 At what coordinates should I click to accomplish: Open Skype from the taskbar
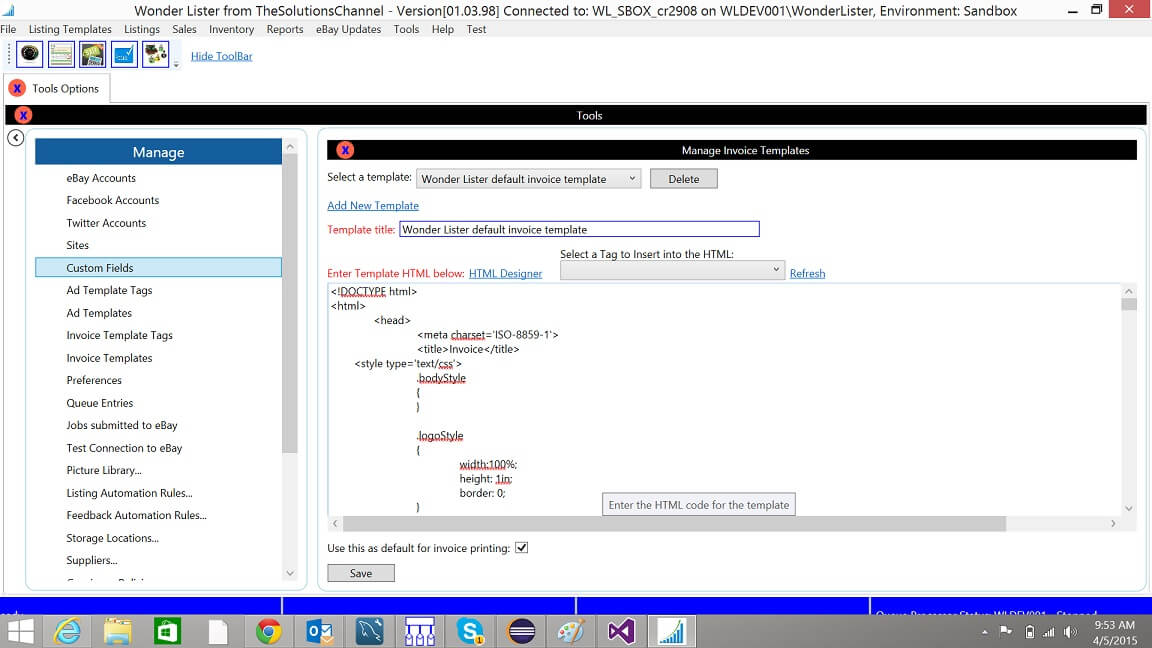point(469,631)
